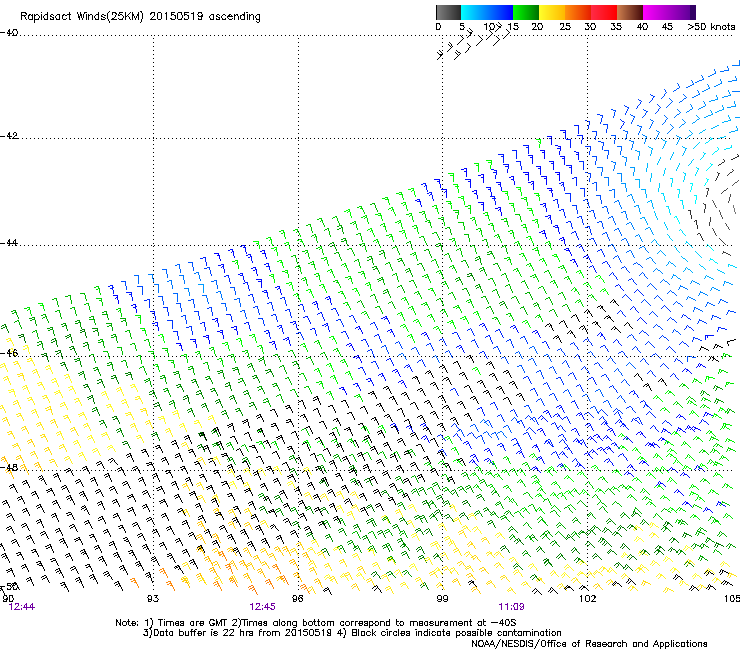Click the cyan-to-blue 5-15 knots gradient
Image resolution: width=740 pixels, height=650 pixels.
[487, 12]
